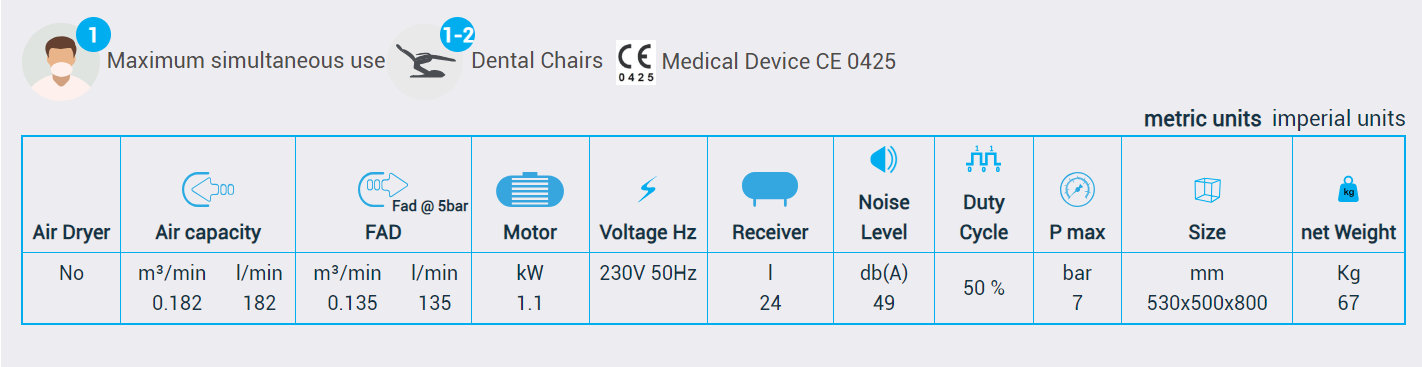Click the Duty Cycle waveform icon
The height and width of the screenshot is (367, 1422).
tap(984, 159)
